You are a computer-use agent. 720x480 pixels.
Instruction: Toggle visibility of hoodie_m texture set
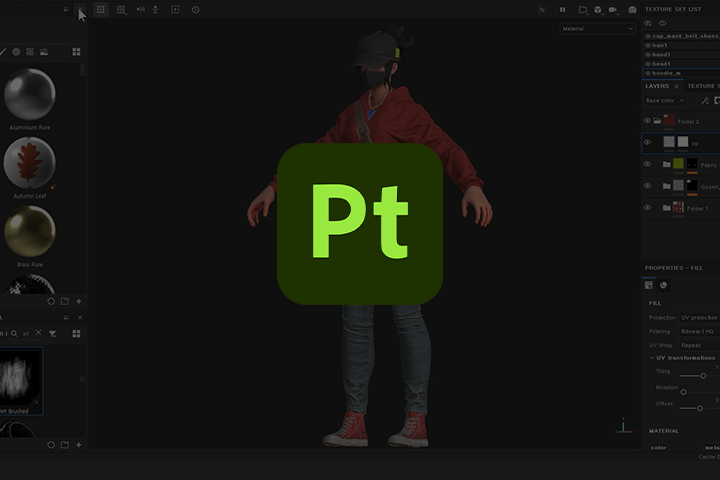coord(648,73)
